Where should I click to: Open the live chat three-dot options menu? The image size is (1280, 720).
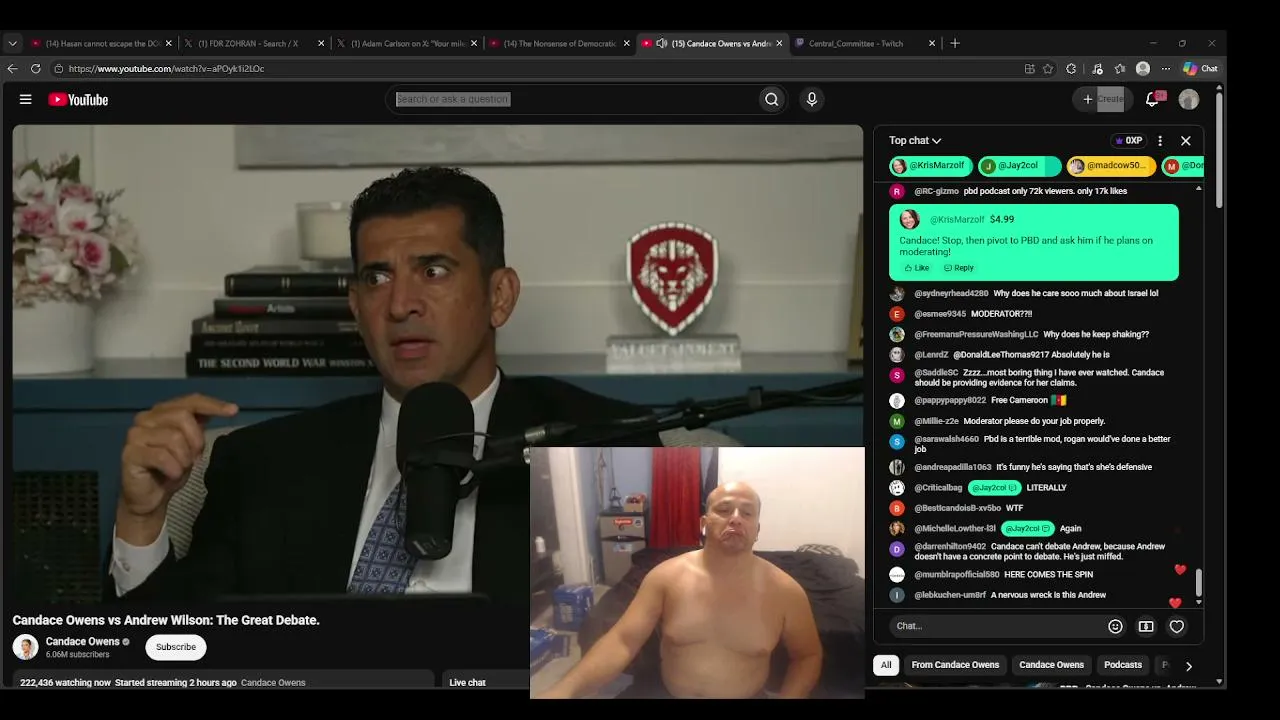click(1160, 141)
